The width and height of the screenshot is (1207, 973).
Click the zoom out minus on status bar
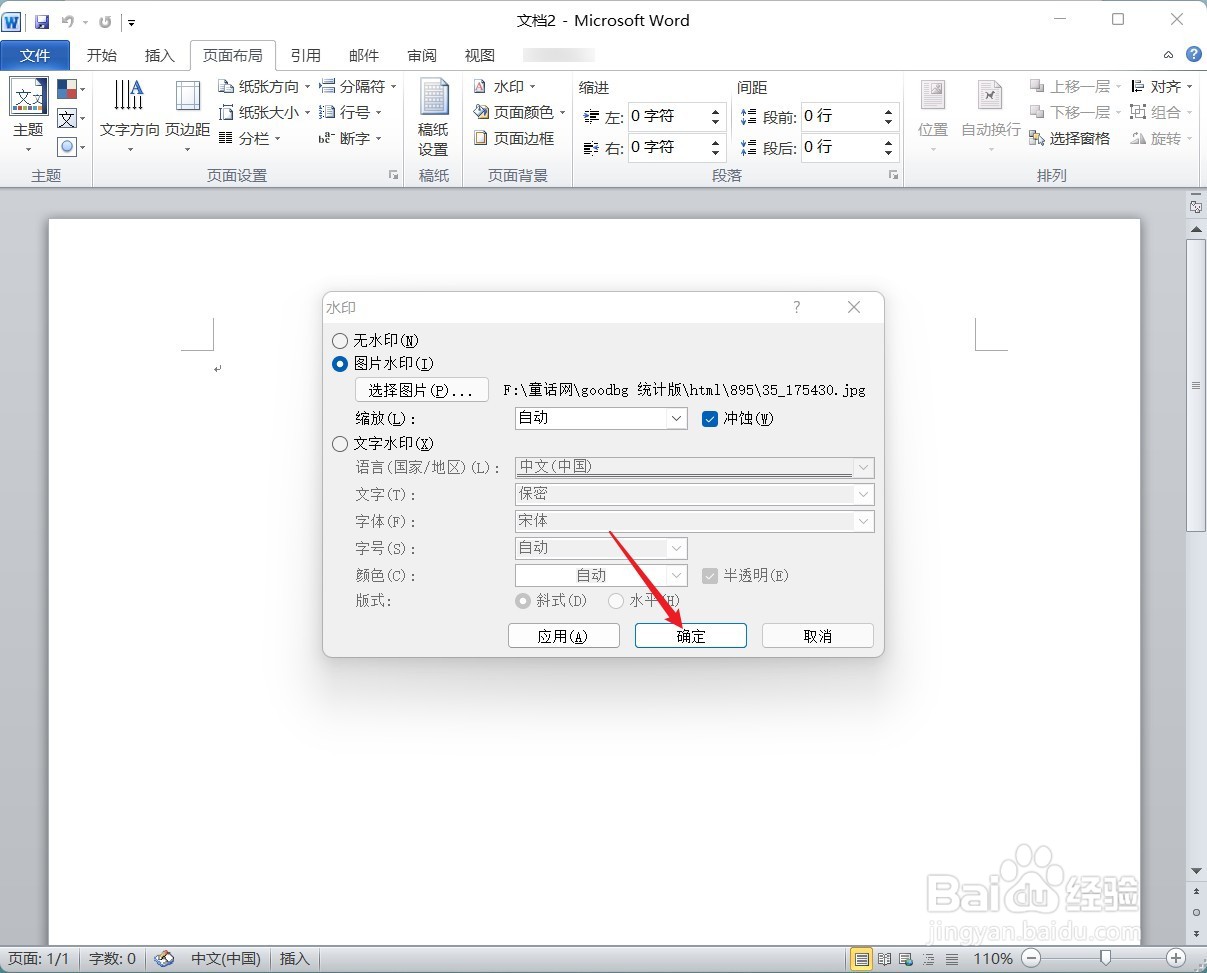pyautogui.click(x=1032, y=958)
